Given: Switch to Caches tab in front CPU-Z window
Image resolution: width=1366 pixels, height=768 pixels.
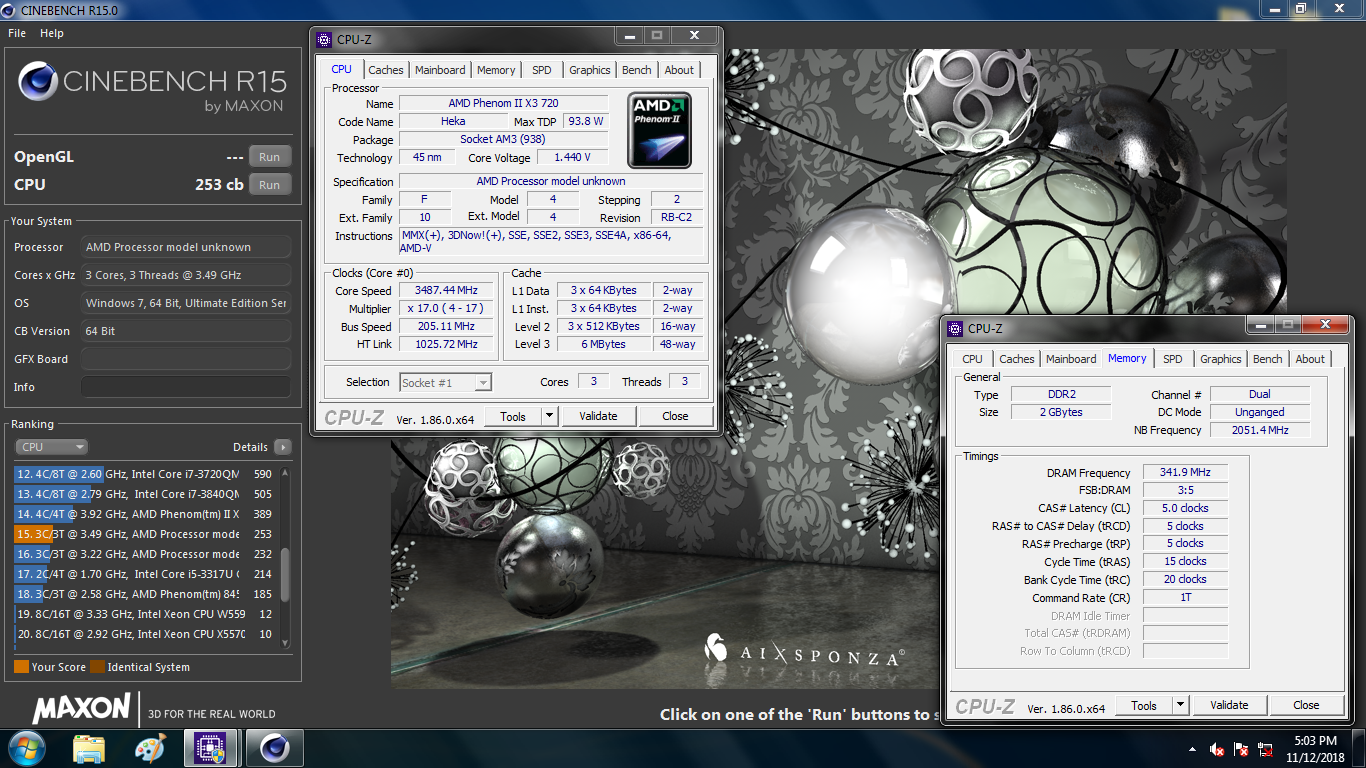Looking at the screenshot, I should (x=386, y=70).
